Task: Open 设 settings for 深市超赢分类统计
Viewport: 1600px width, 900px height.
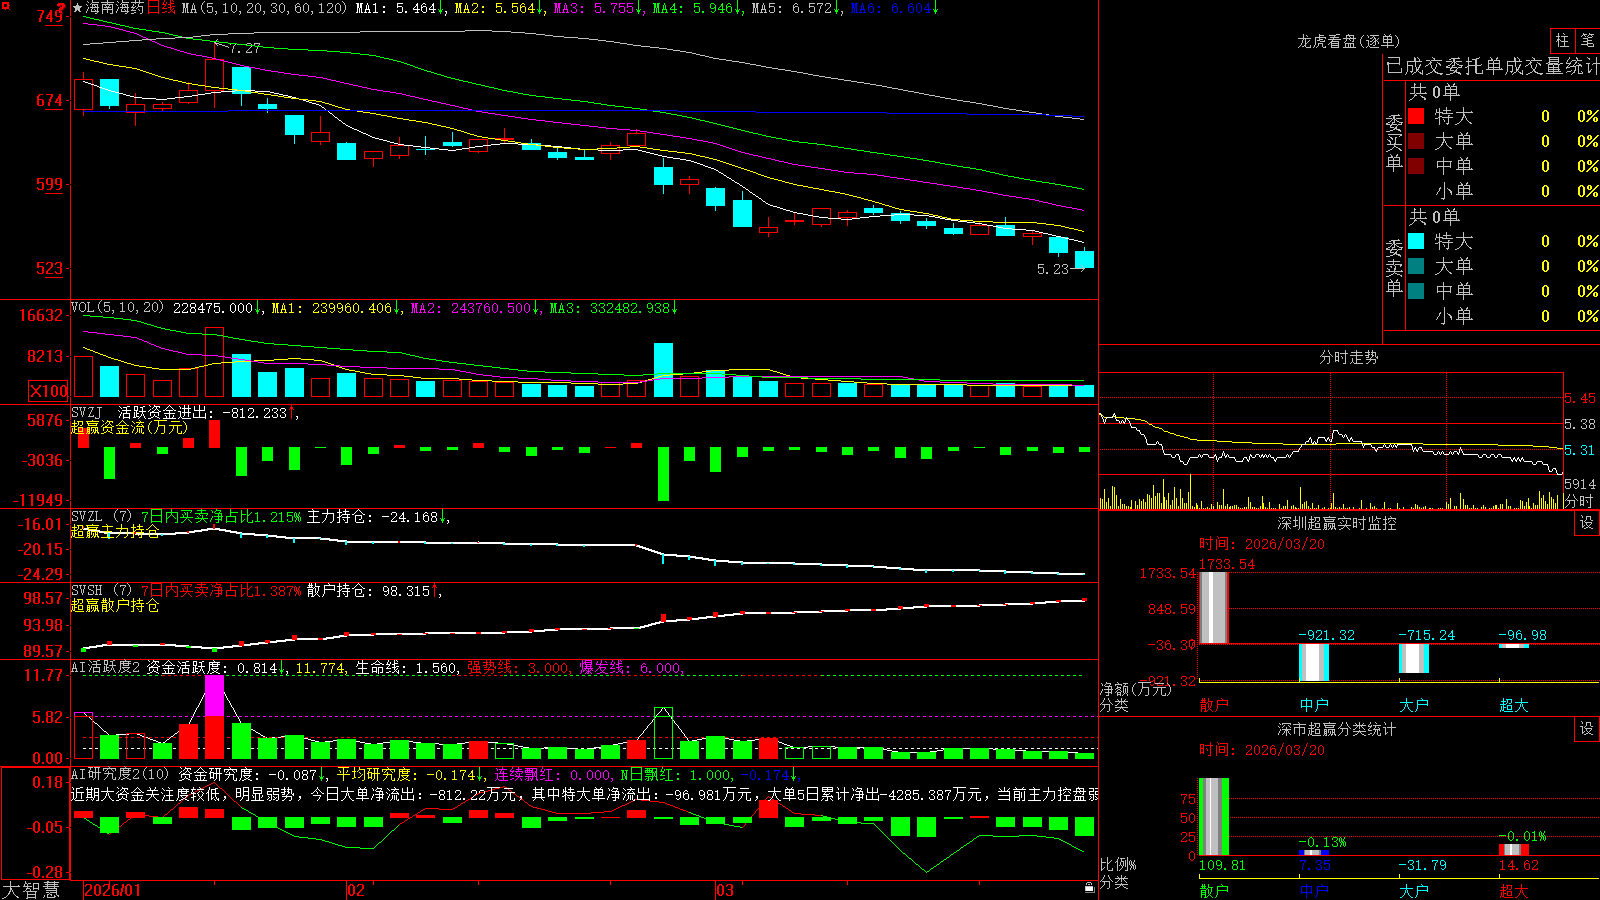Action: click(1587, 729)
